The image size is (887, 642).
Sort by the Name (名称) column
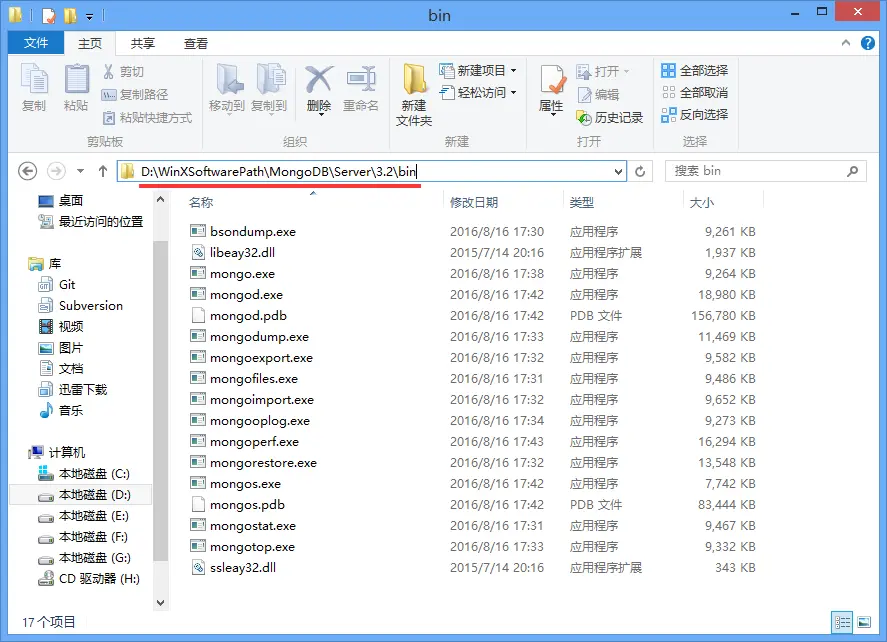click(201, 202)
